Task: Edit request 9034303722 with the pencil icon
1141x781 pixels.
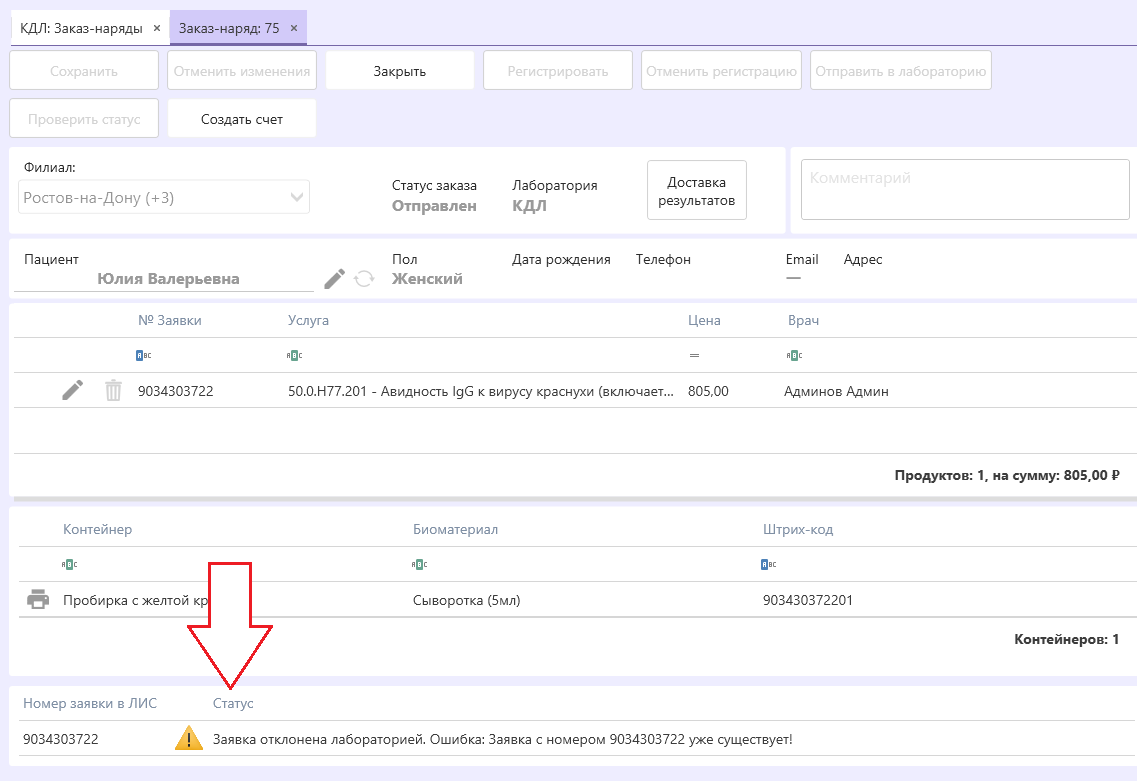Action: pos(72,391)
